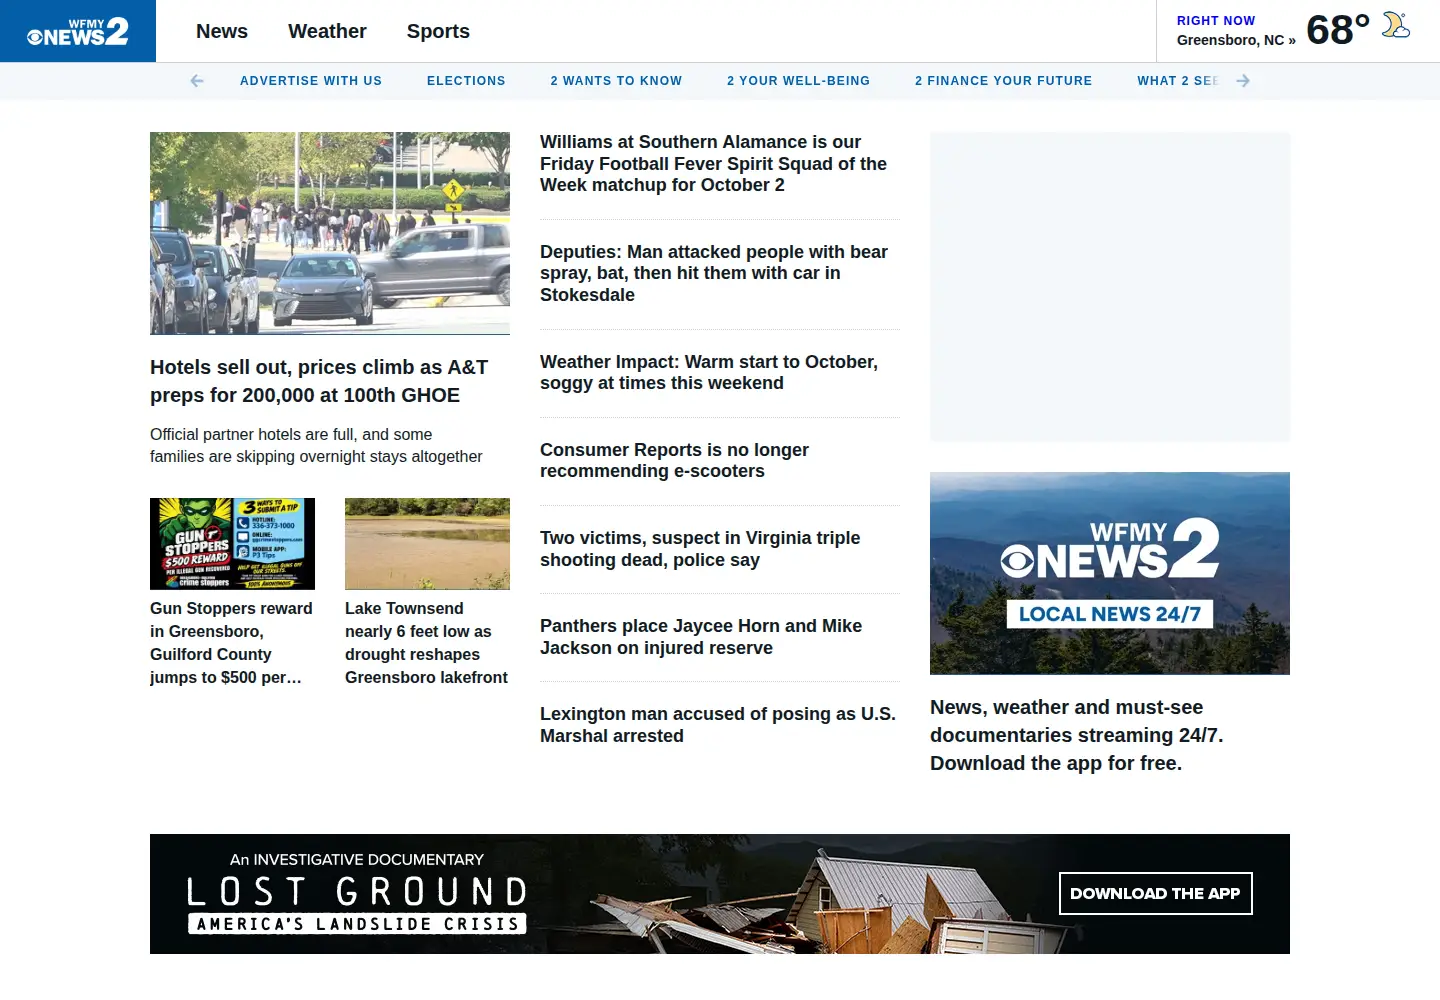1440x1000 pixels.
Task: Click the WFMY News 2 Local News 24/7 image
Action: 1110,573
